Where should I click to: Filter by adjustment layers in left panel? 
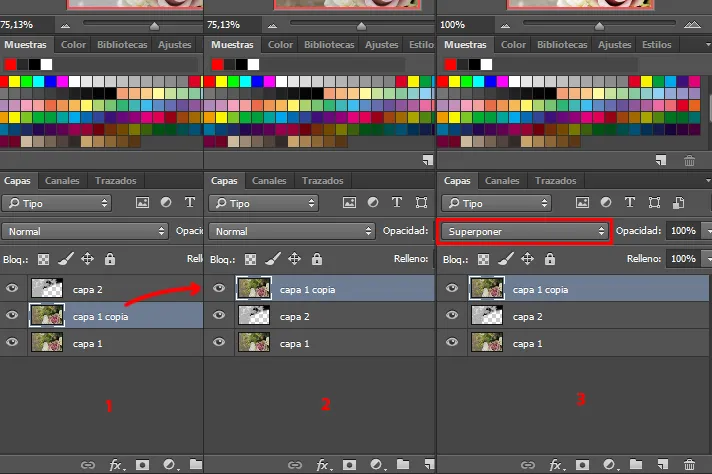[166, 202]
